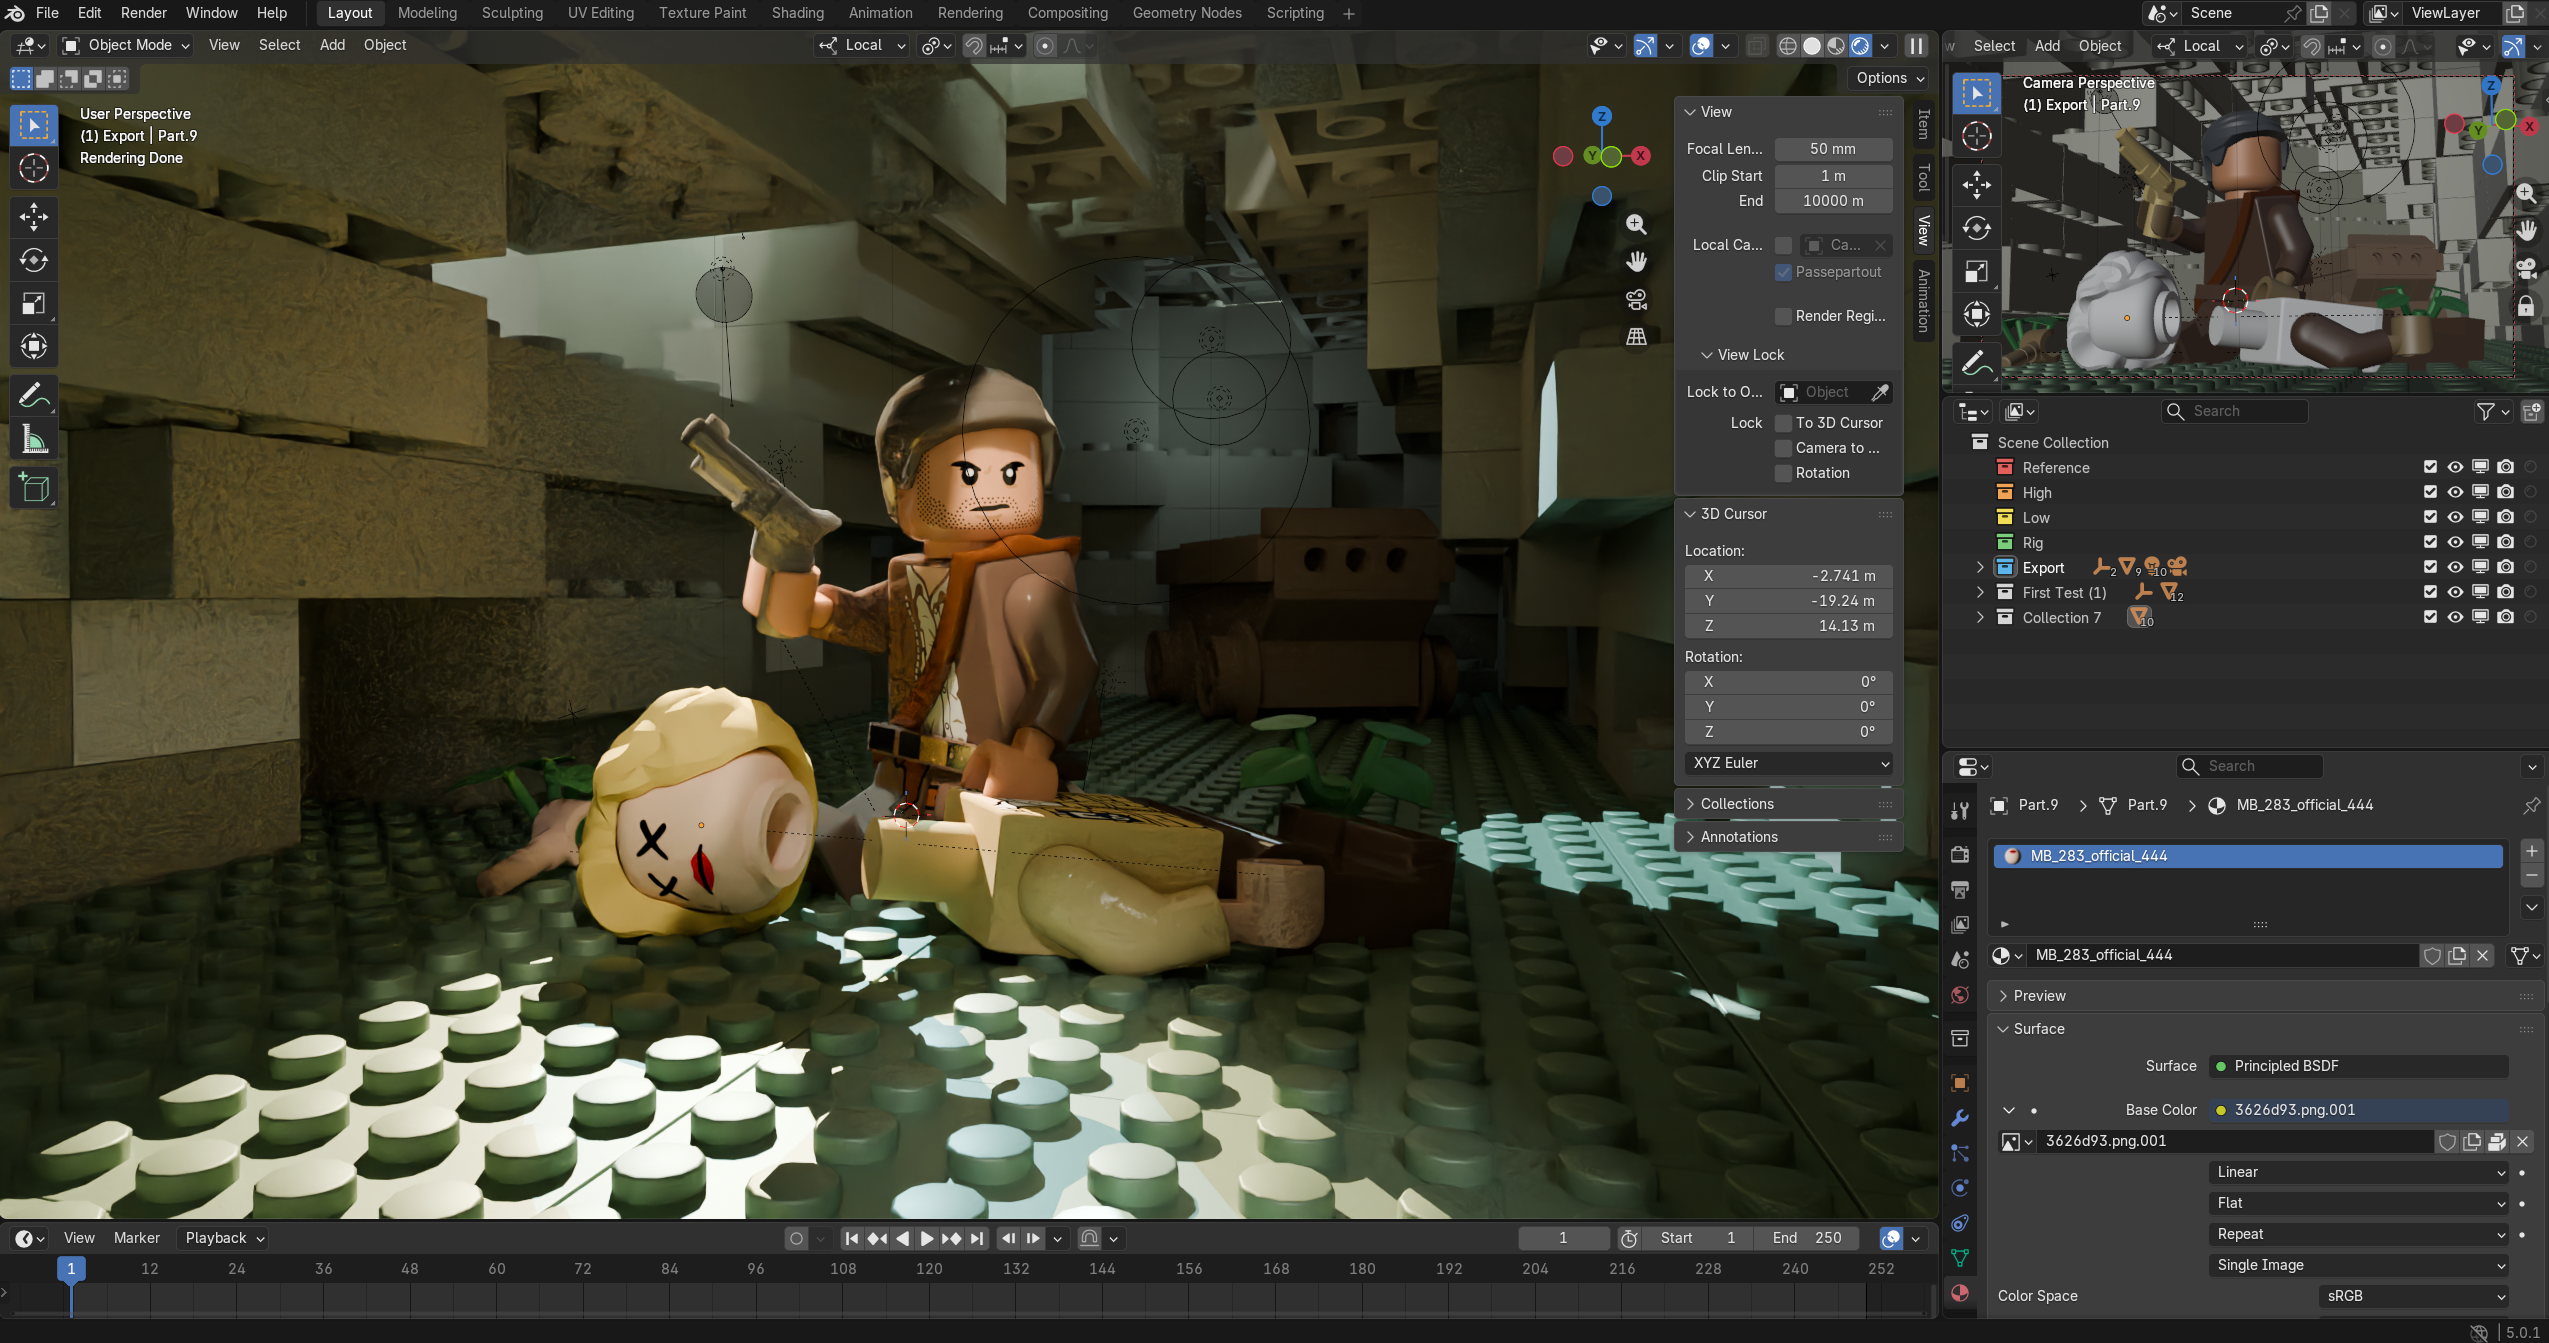Open the XYZ Euler rotation mode dropdown
The width and height of the screenshot is (2549, 1343).
pyautogui.click(x=1788, y=763)
